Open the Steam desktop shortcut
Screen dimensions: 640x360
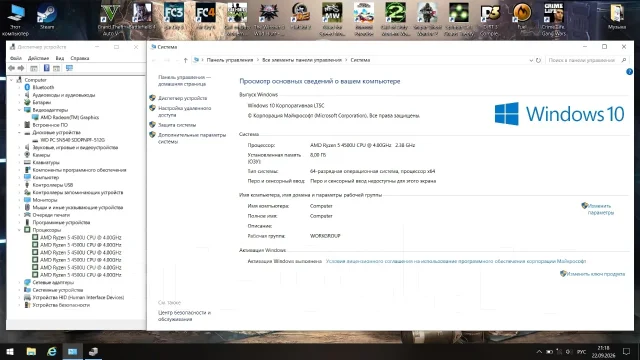click(x=47, y=16)
